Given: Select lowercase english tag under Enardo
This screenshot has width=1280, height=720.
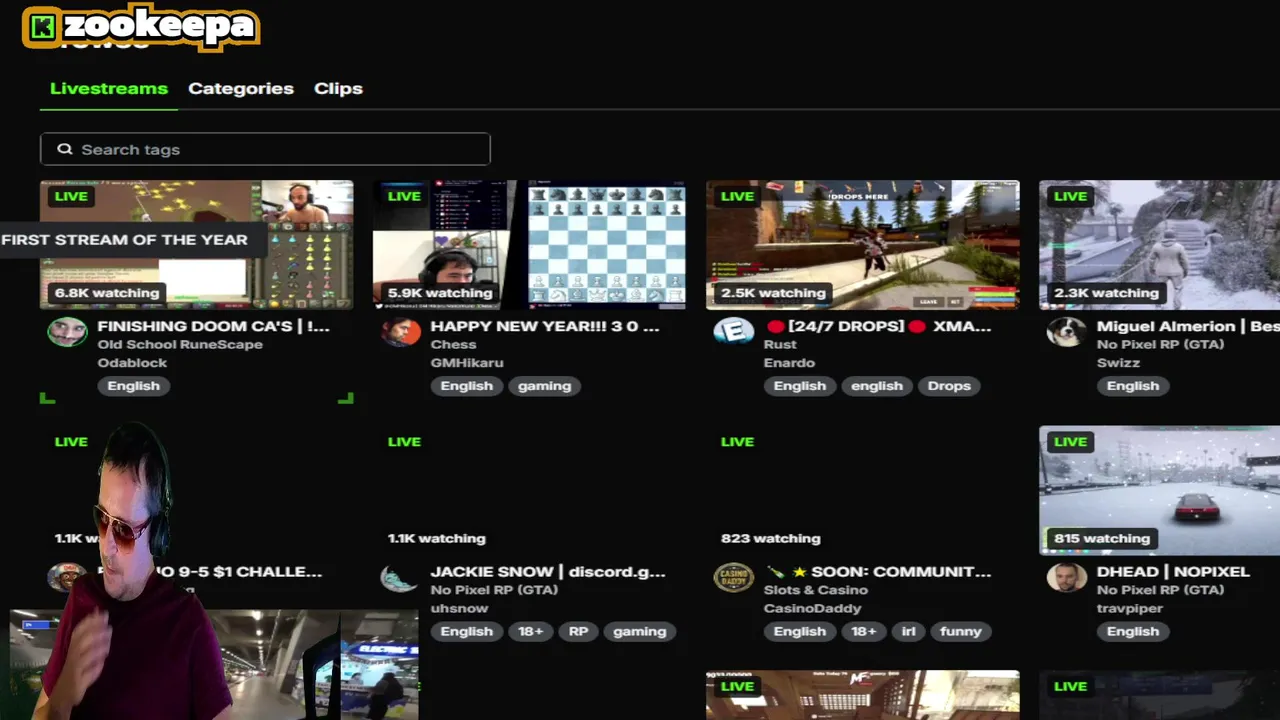Looking at the screenshot, I should 877,386.
